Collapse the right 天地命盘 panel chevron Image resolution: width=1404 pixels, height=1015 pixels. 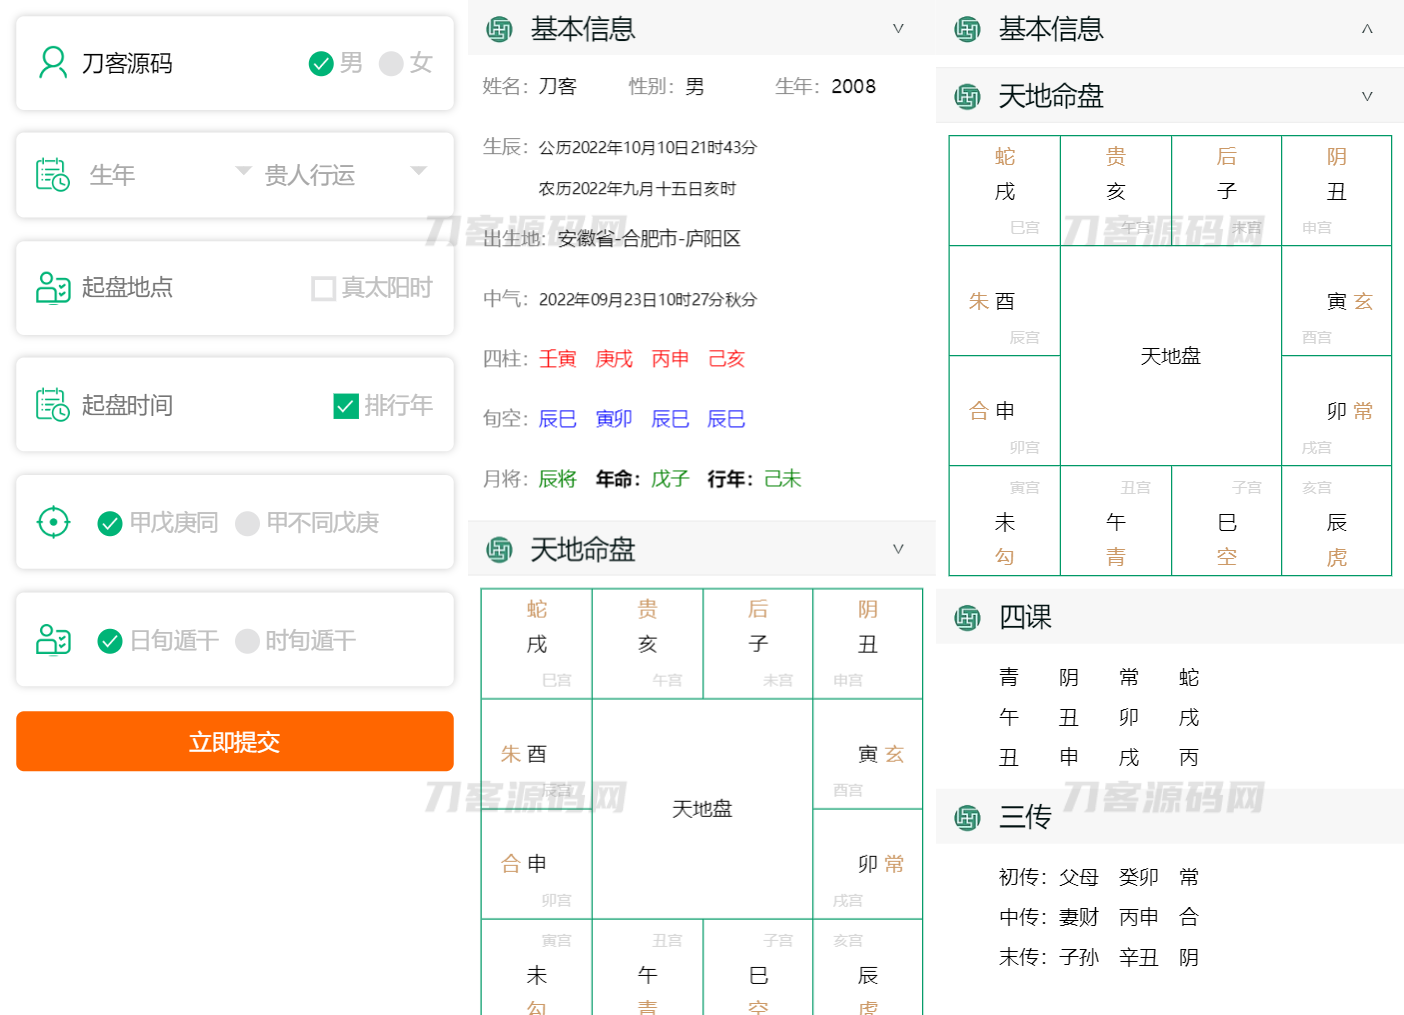[1366, 96]
